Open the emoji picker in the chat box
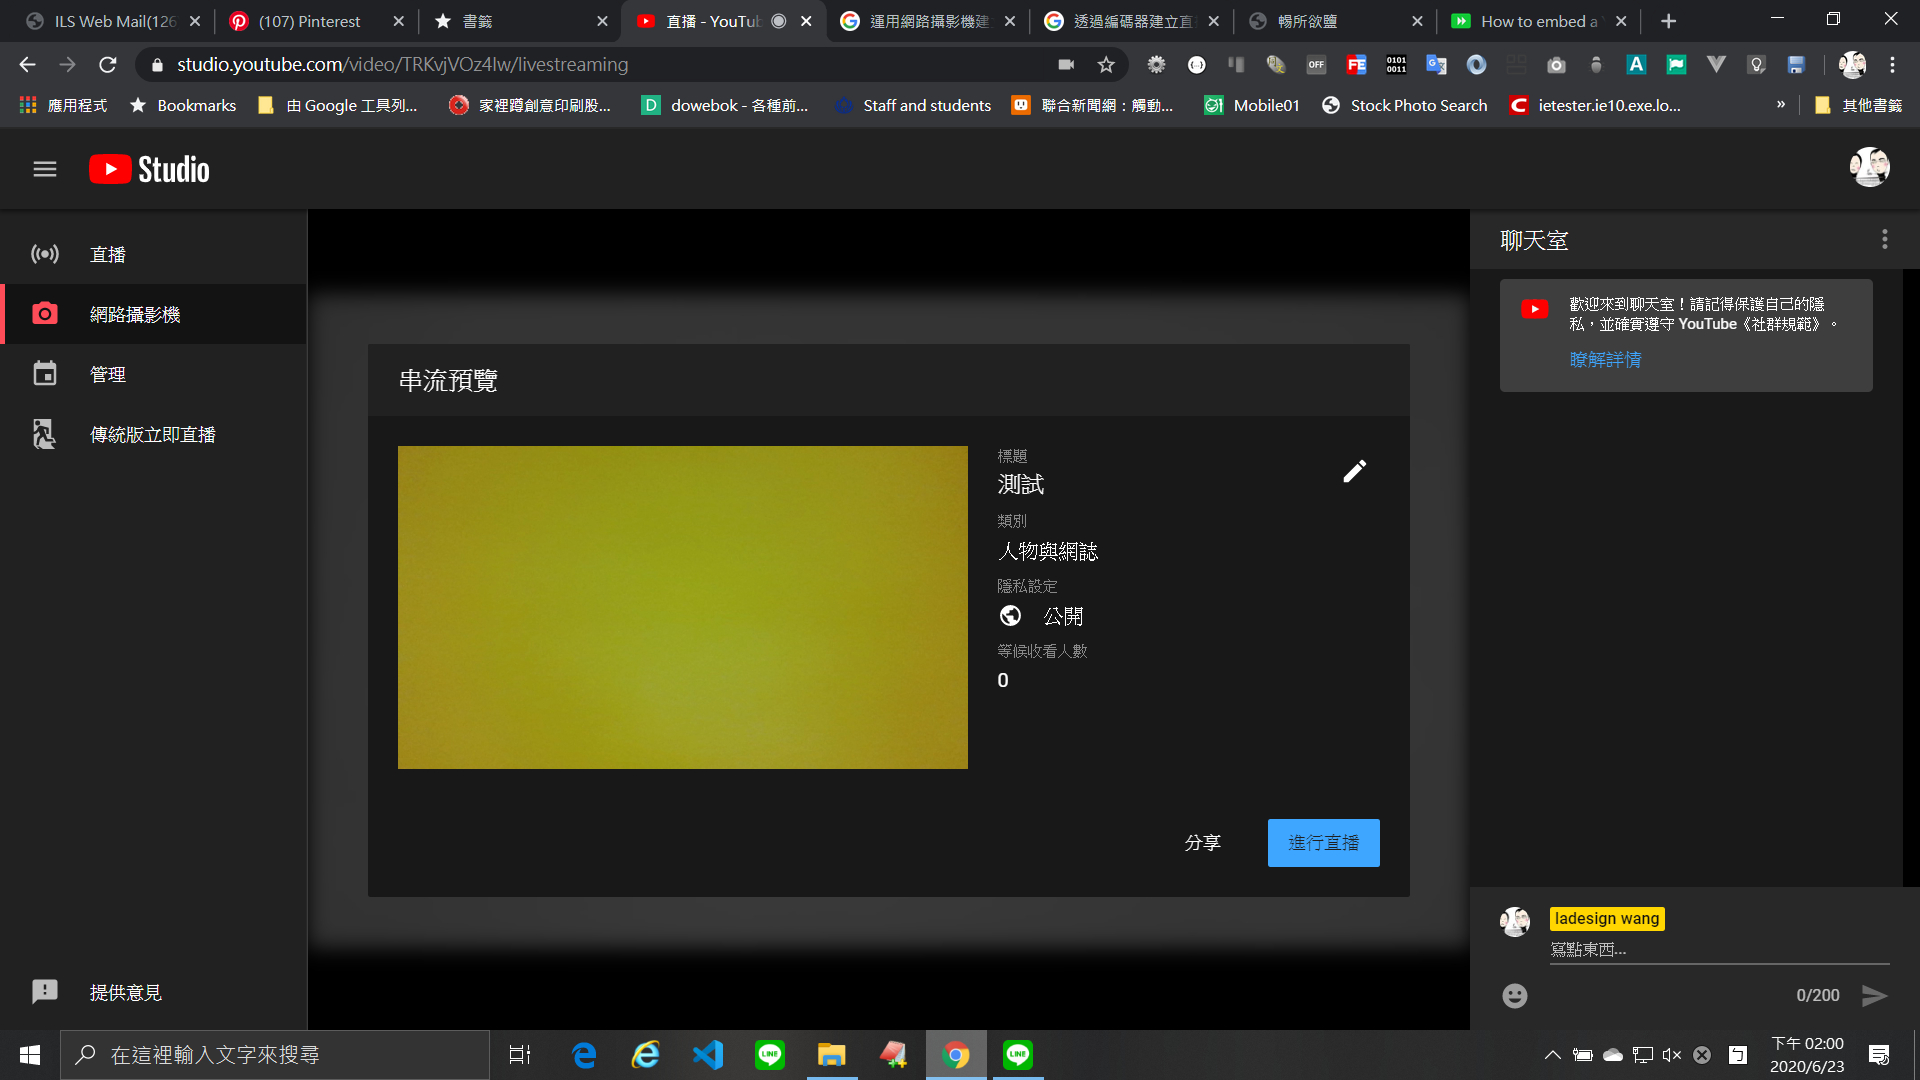 1514,995
